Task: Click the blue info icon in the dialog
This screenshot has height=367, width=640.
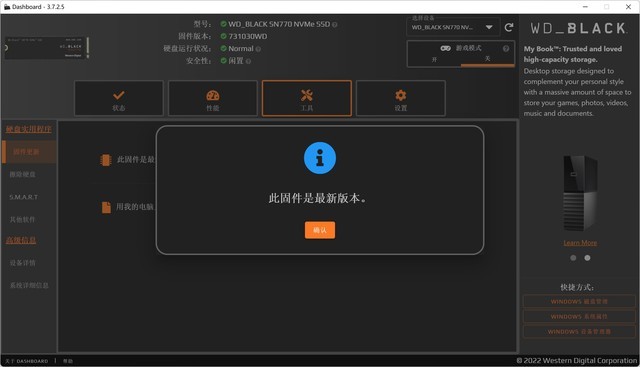Action: click(320, 158)
